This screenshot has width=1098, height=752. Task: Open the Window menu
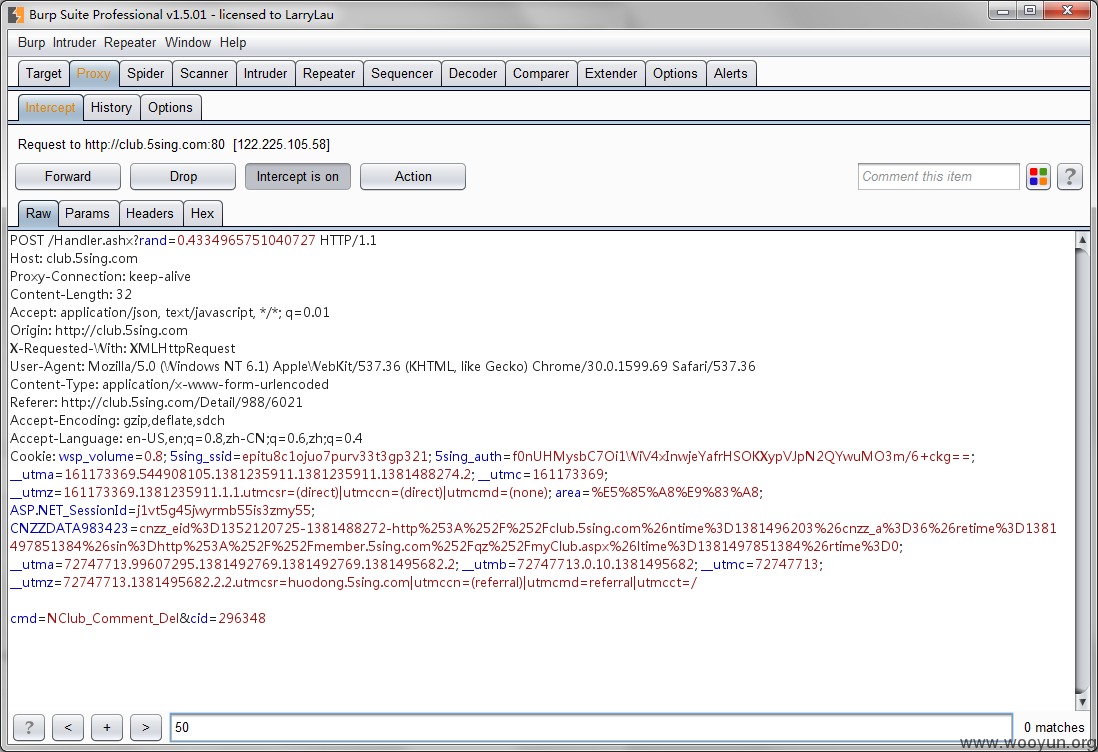[188, 43]
